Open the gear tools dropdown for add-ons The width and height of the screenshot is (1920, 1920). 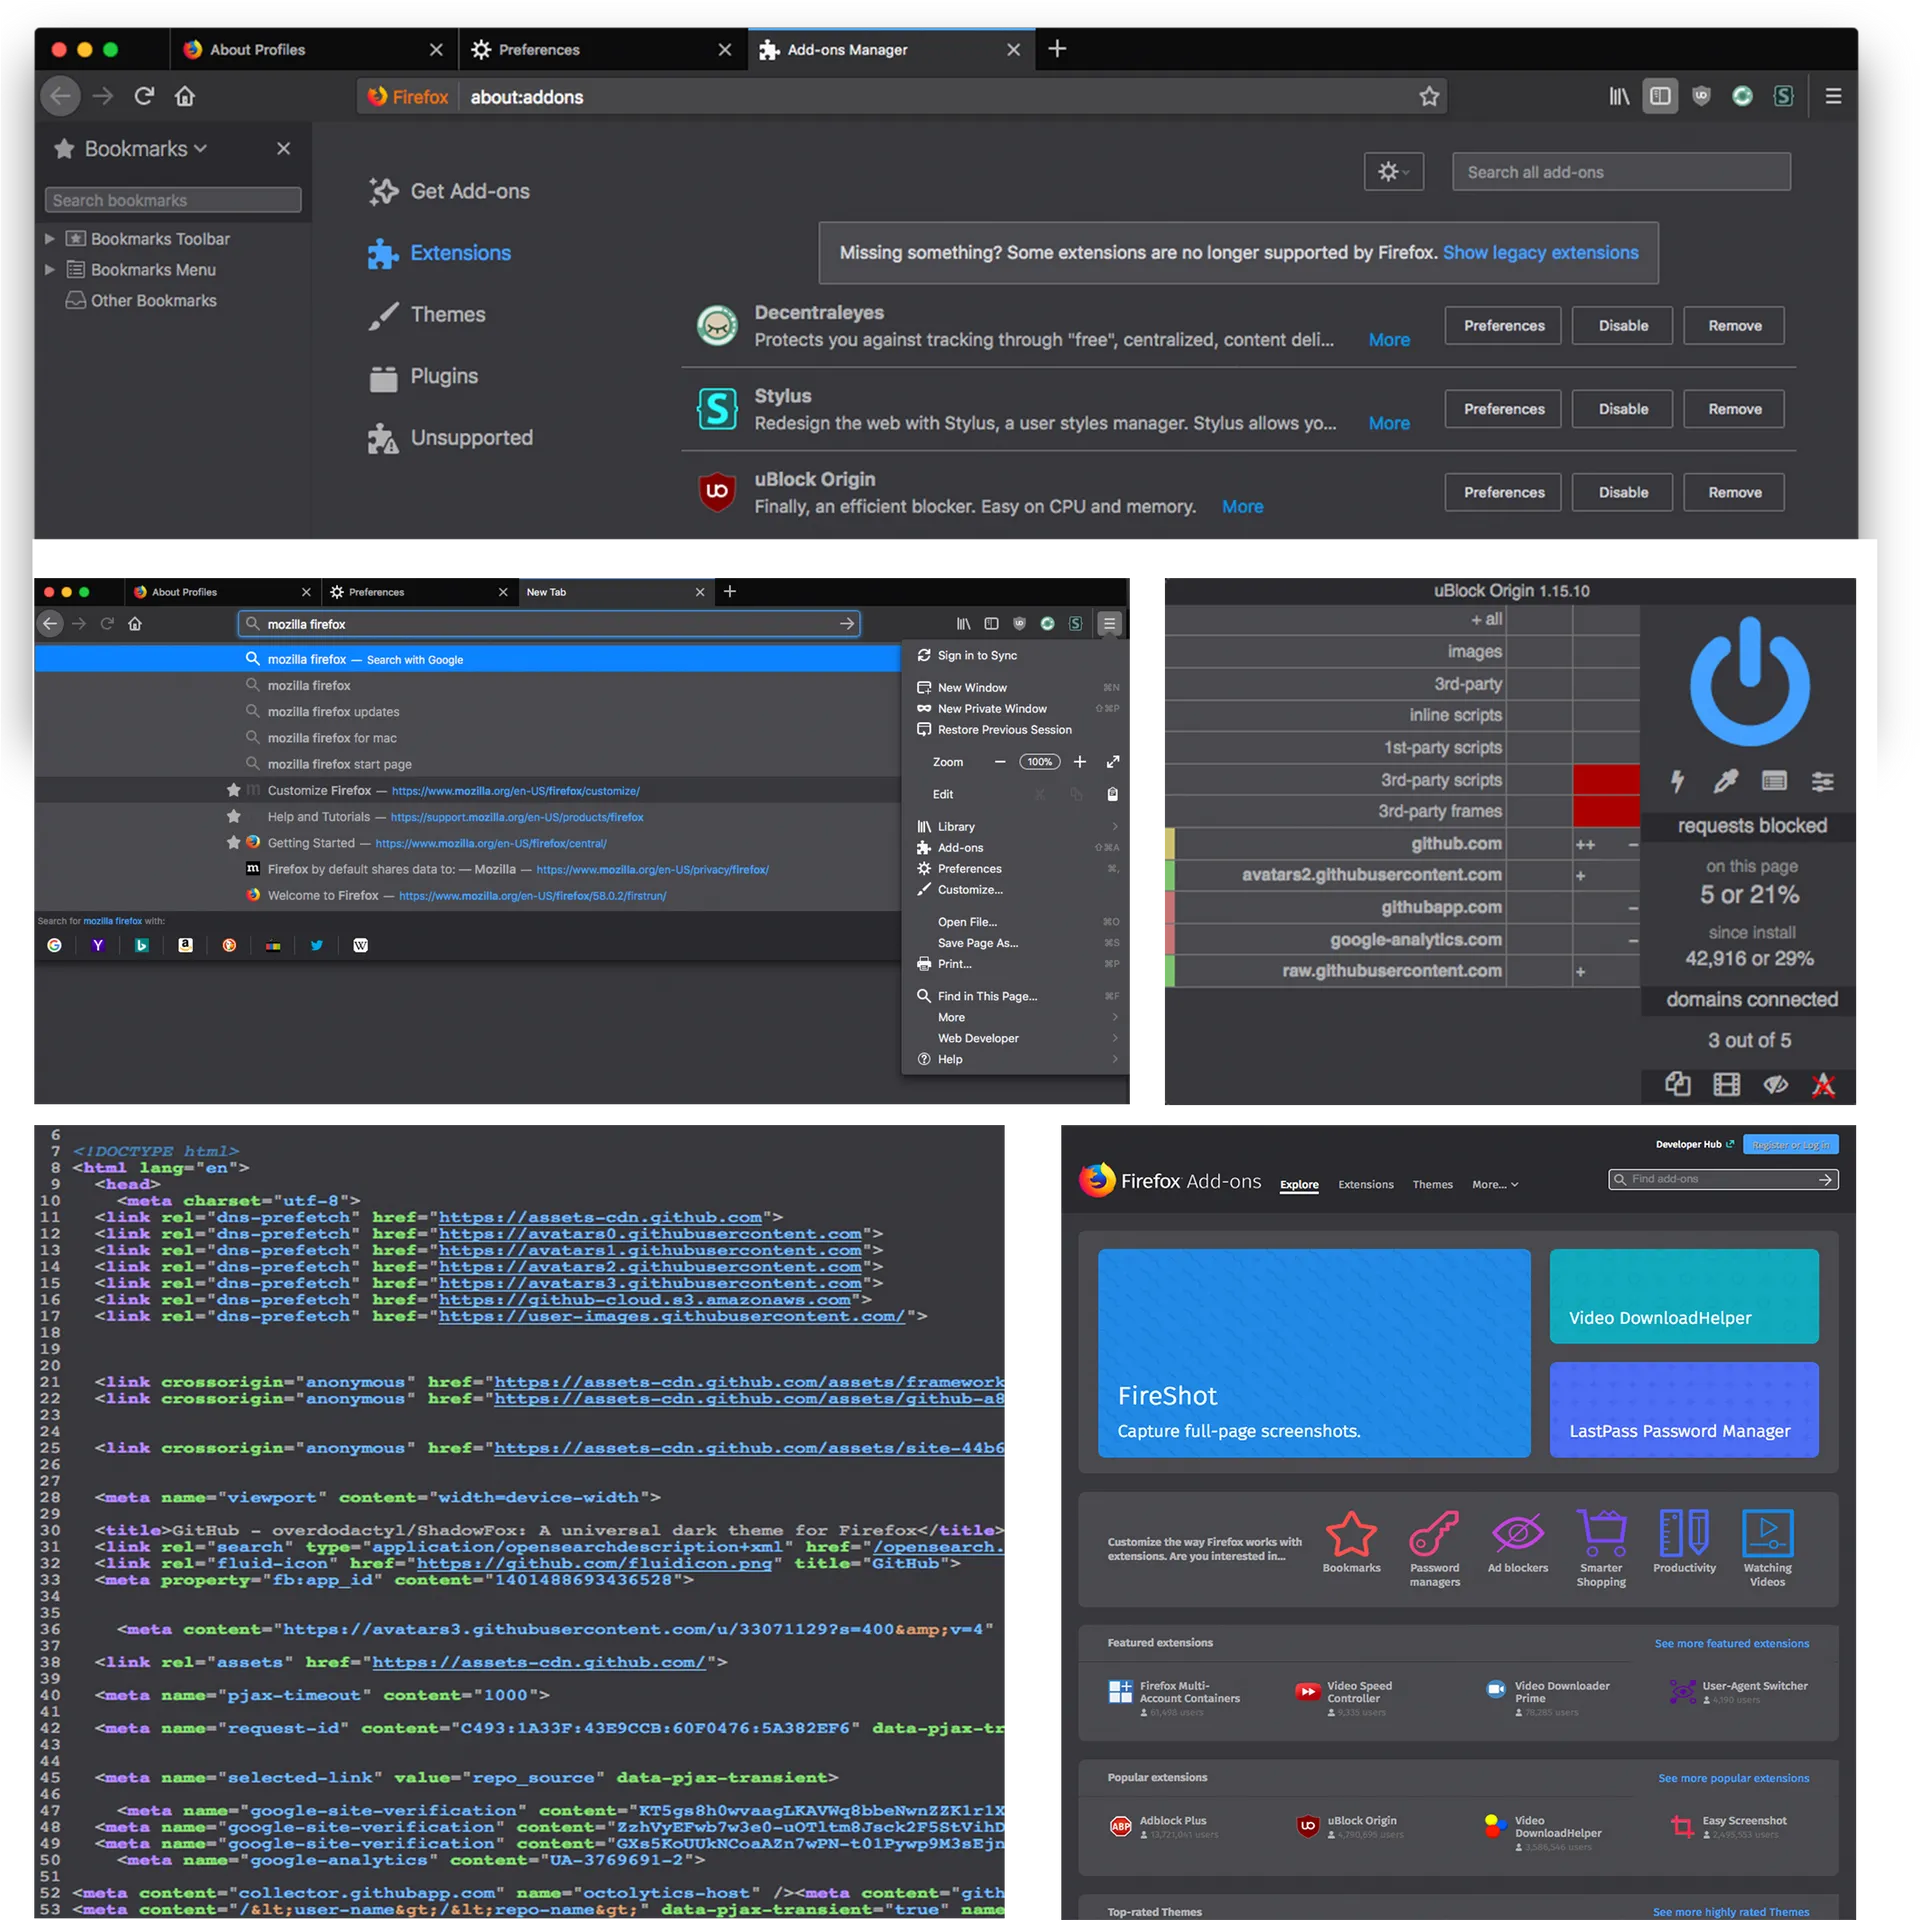(x=1393, y=172)
